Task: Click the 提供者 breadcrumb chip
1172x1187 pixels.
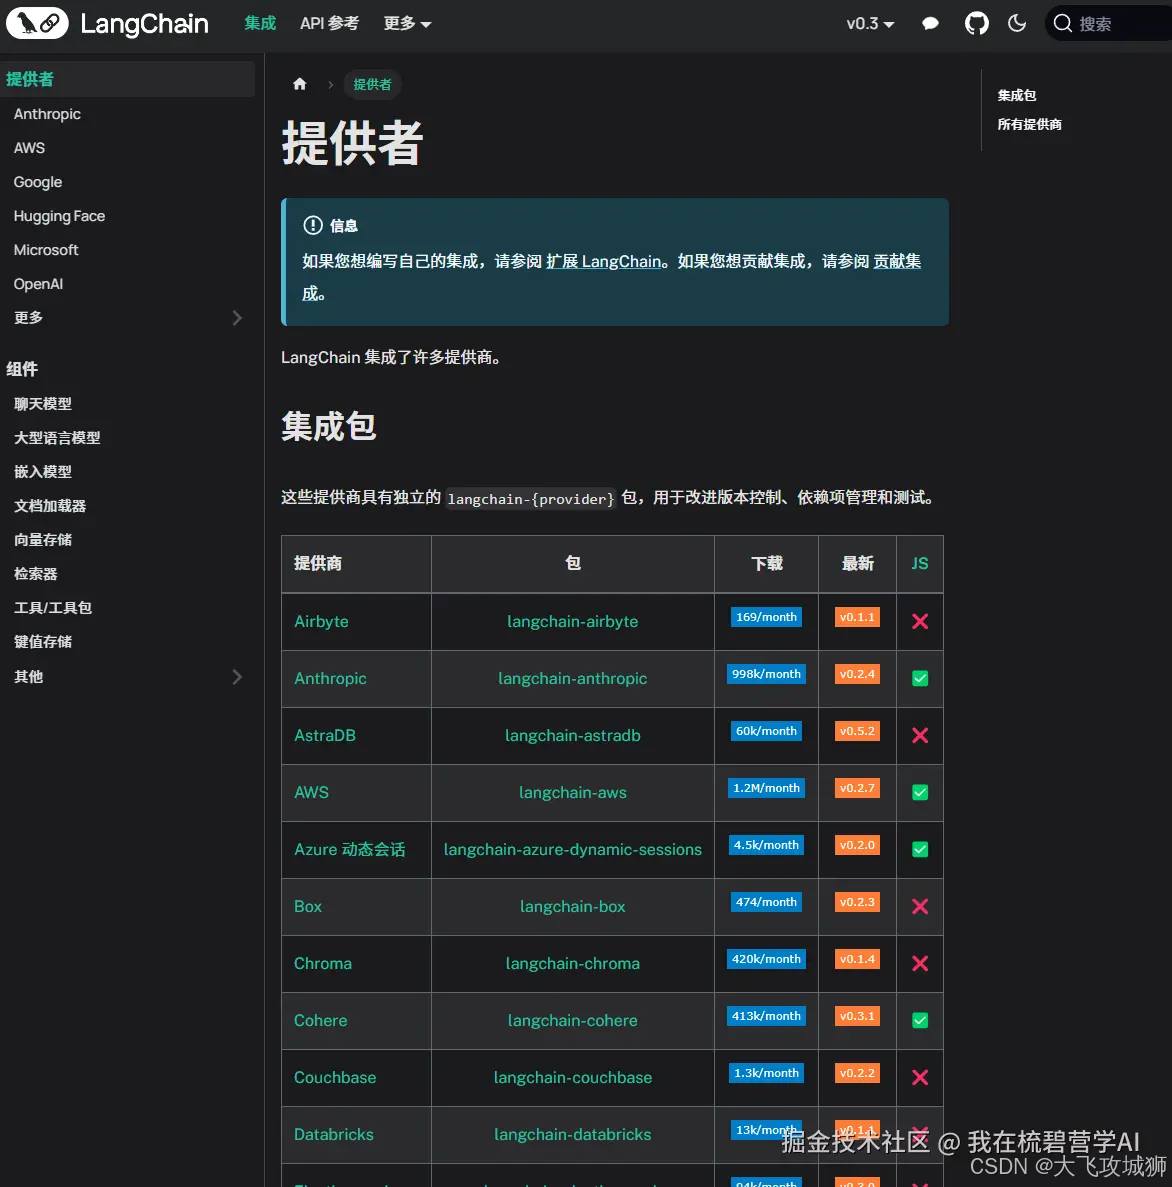Action: pos(372,84)
